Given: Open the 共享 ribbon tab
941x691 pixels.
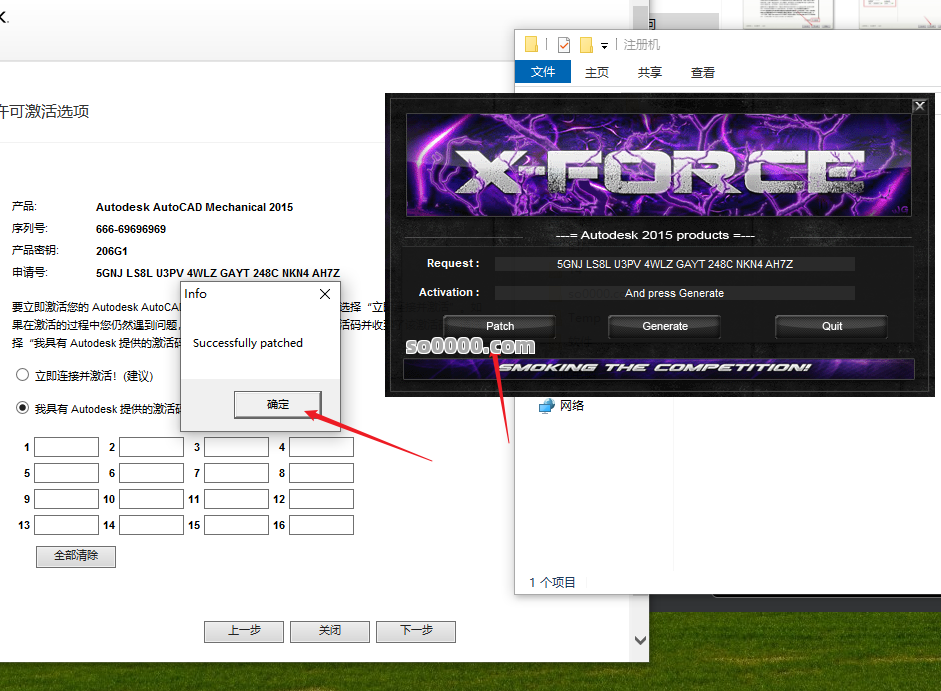Looking at the screenshot, I should coord(650,72).
